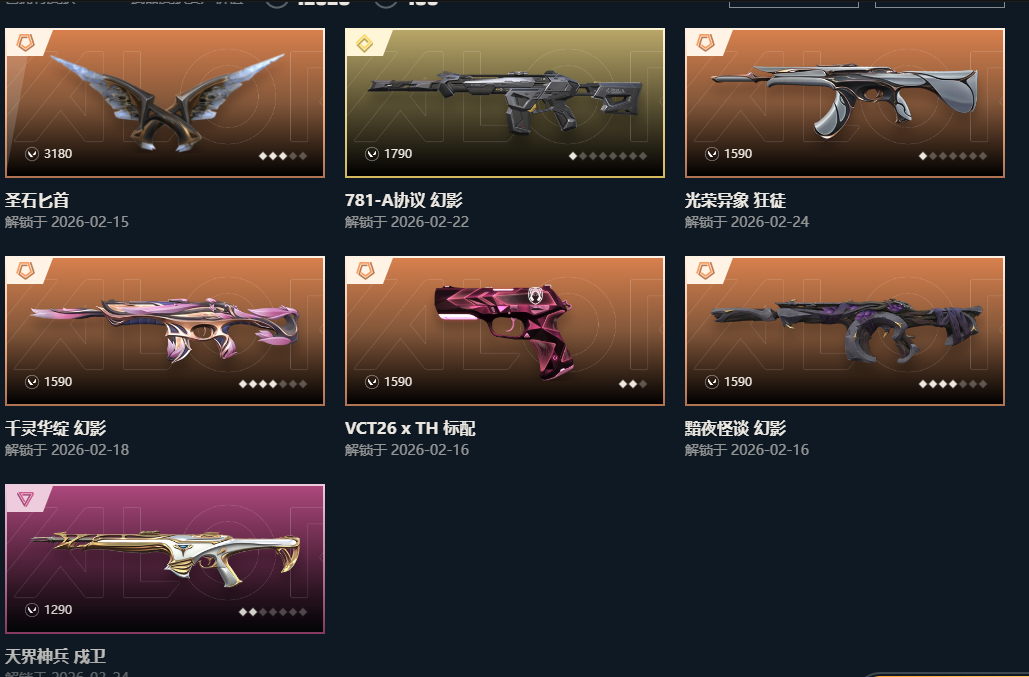1029x677 pixels.
Task: Open the 光荣异象 狂徒 vandal skin card
Action: (845, 103)
